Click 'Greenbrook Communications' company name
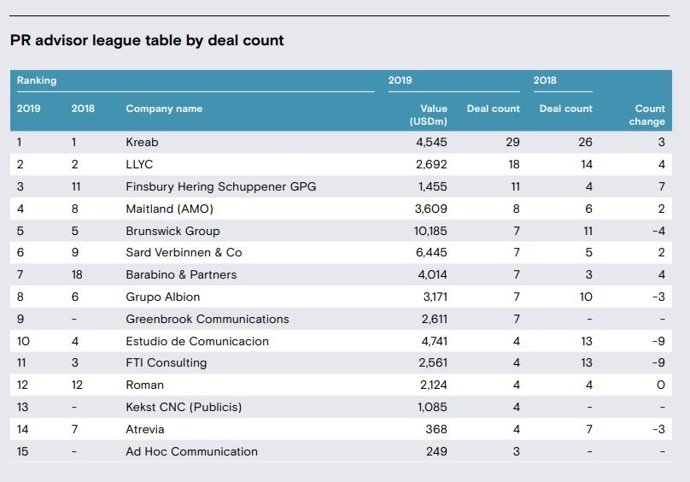690x482 pixels. (207, 319)
